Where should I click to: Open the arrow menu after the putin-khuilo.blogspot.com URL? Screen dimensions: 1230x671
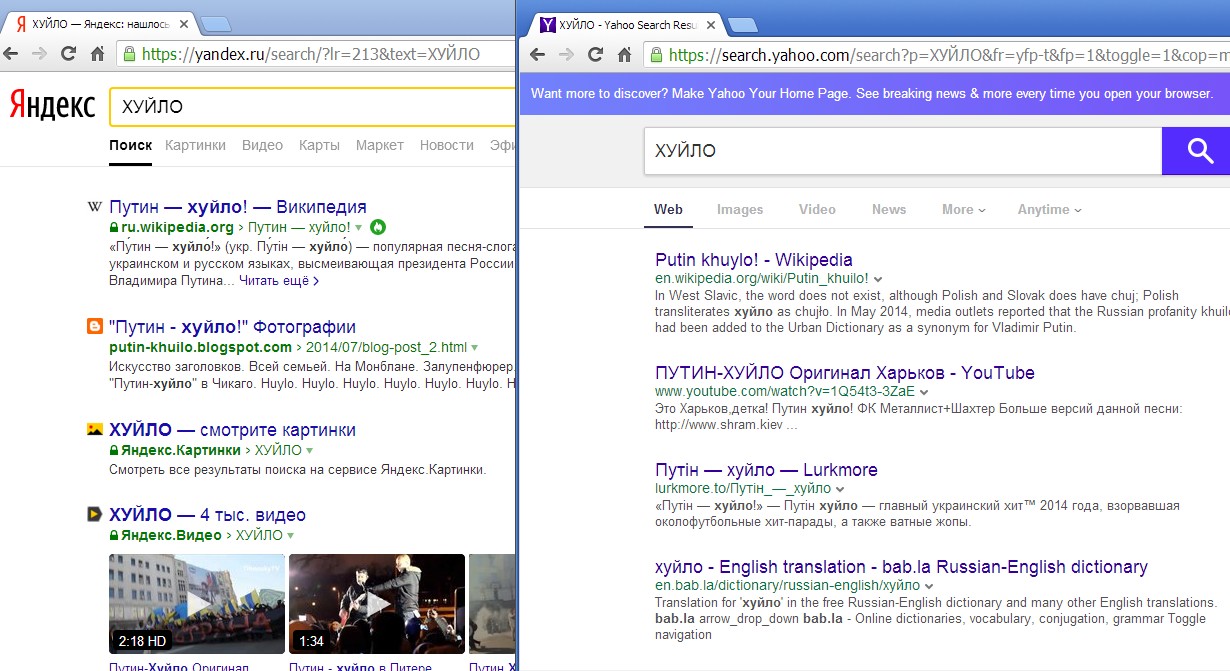coord(475,348)
